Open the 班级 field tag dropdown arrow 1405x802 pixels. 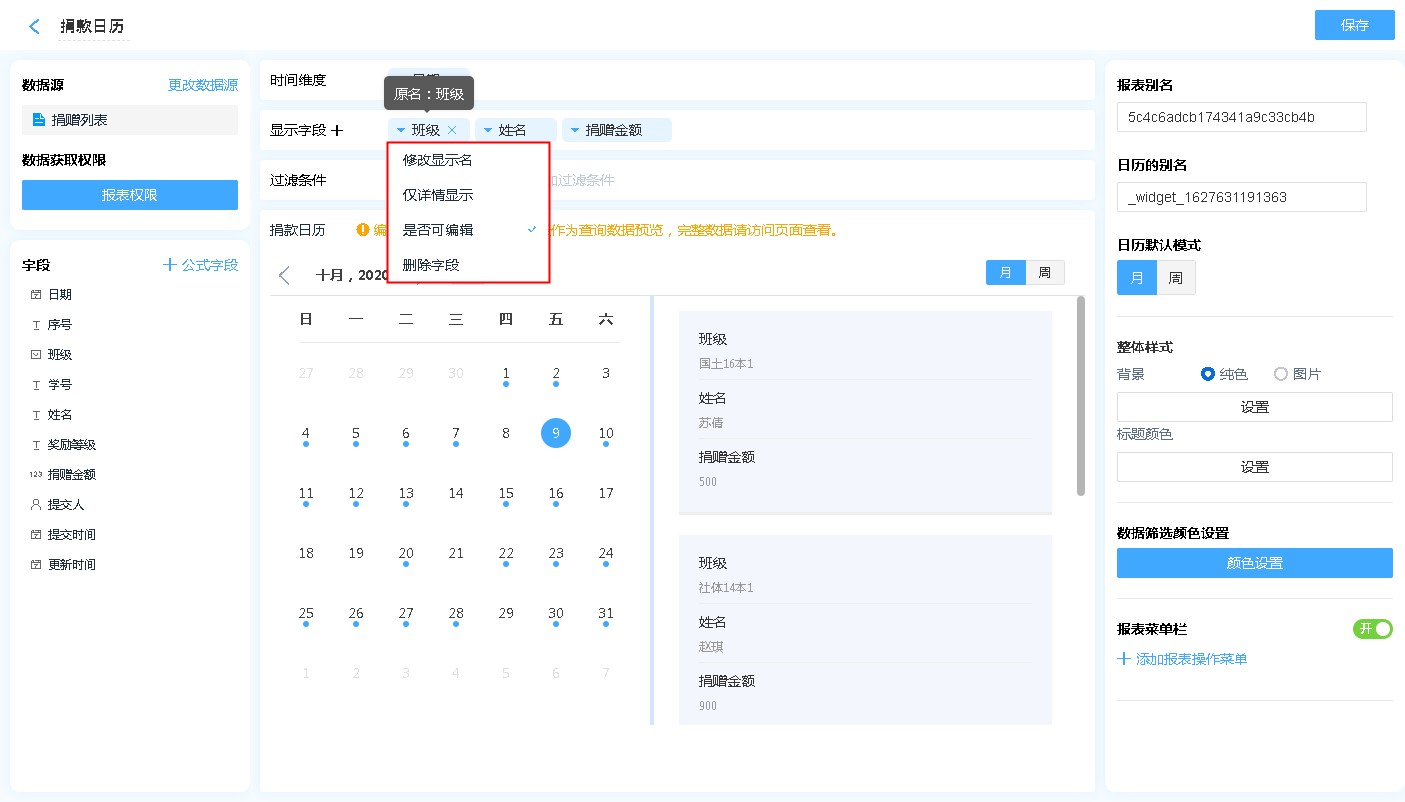[400, 130]
